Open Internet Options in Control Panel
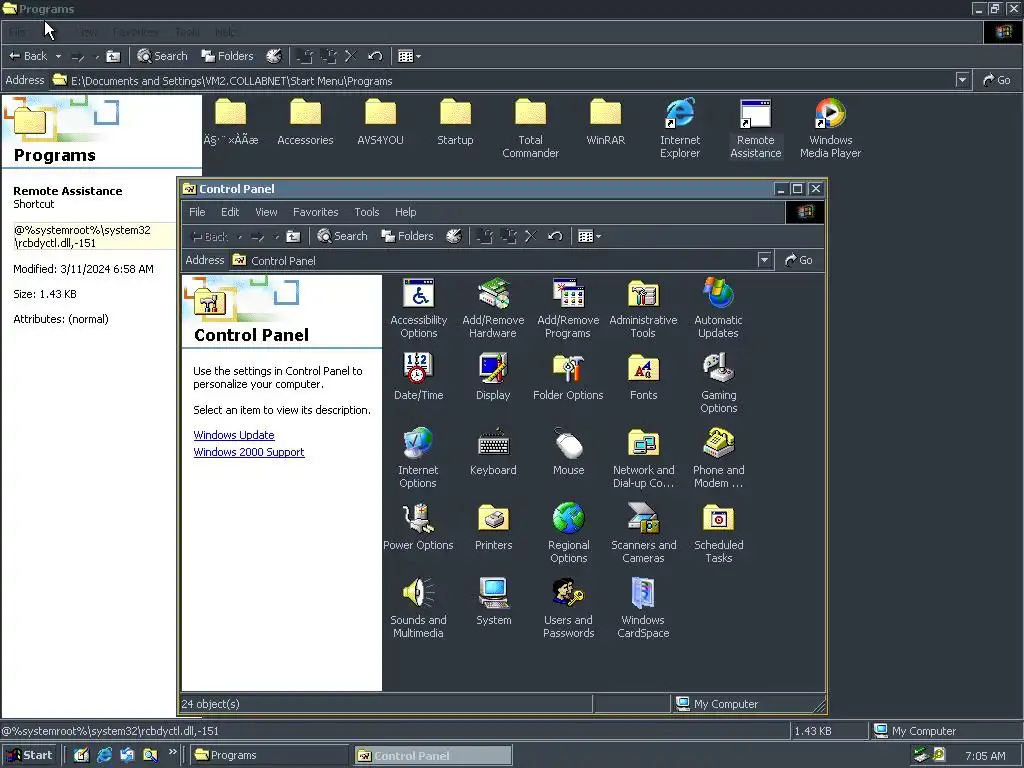The height and width of the screenshot is (768, 1024). [x=418, y=458]
